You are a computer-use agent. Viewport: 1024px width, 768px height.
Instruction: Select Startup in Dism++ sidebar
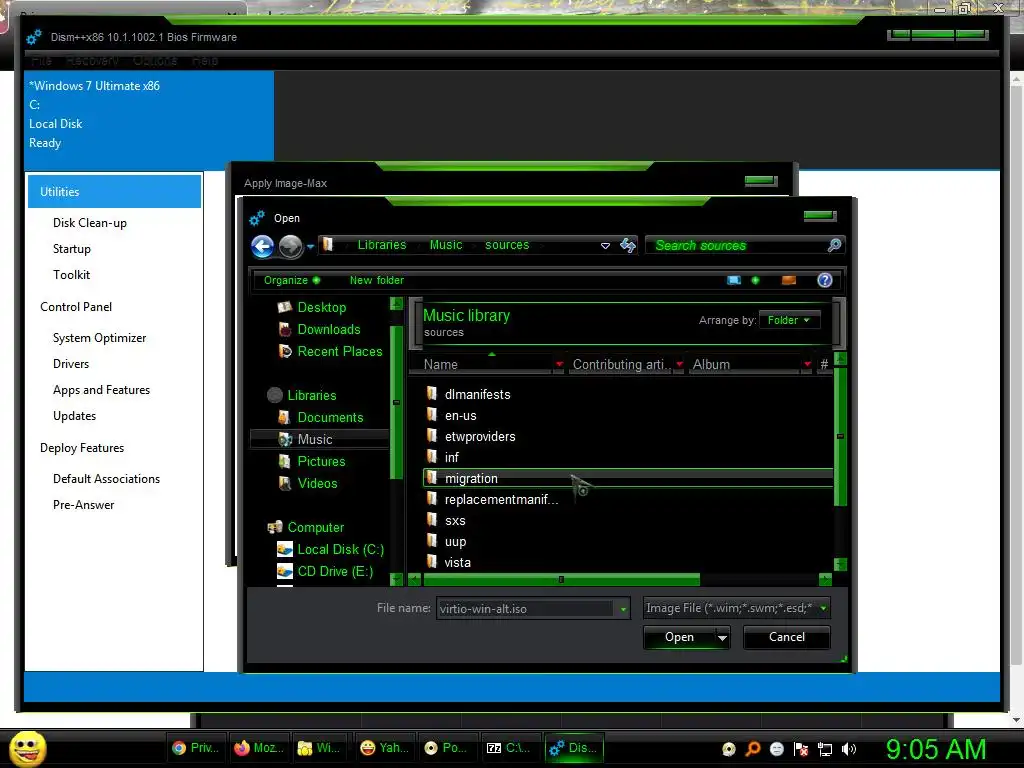(x=72, y=249)
